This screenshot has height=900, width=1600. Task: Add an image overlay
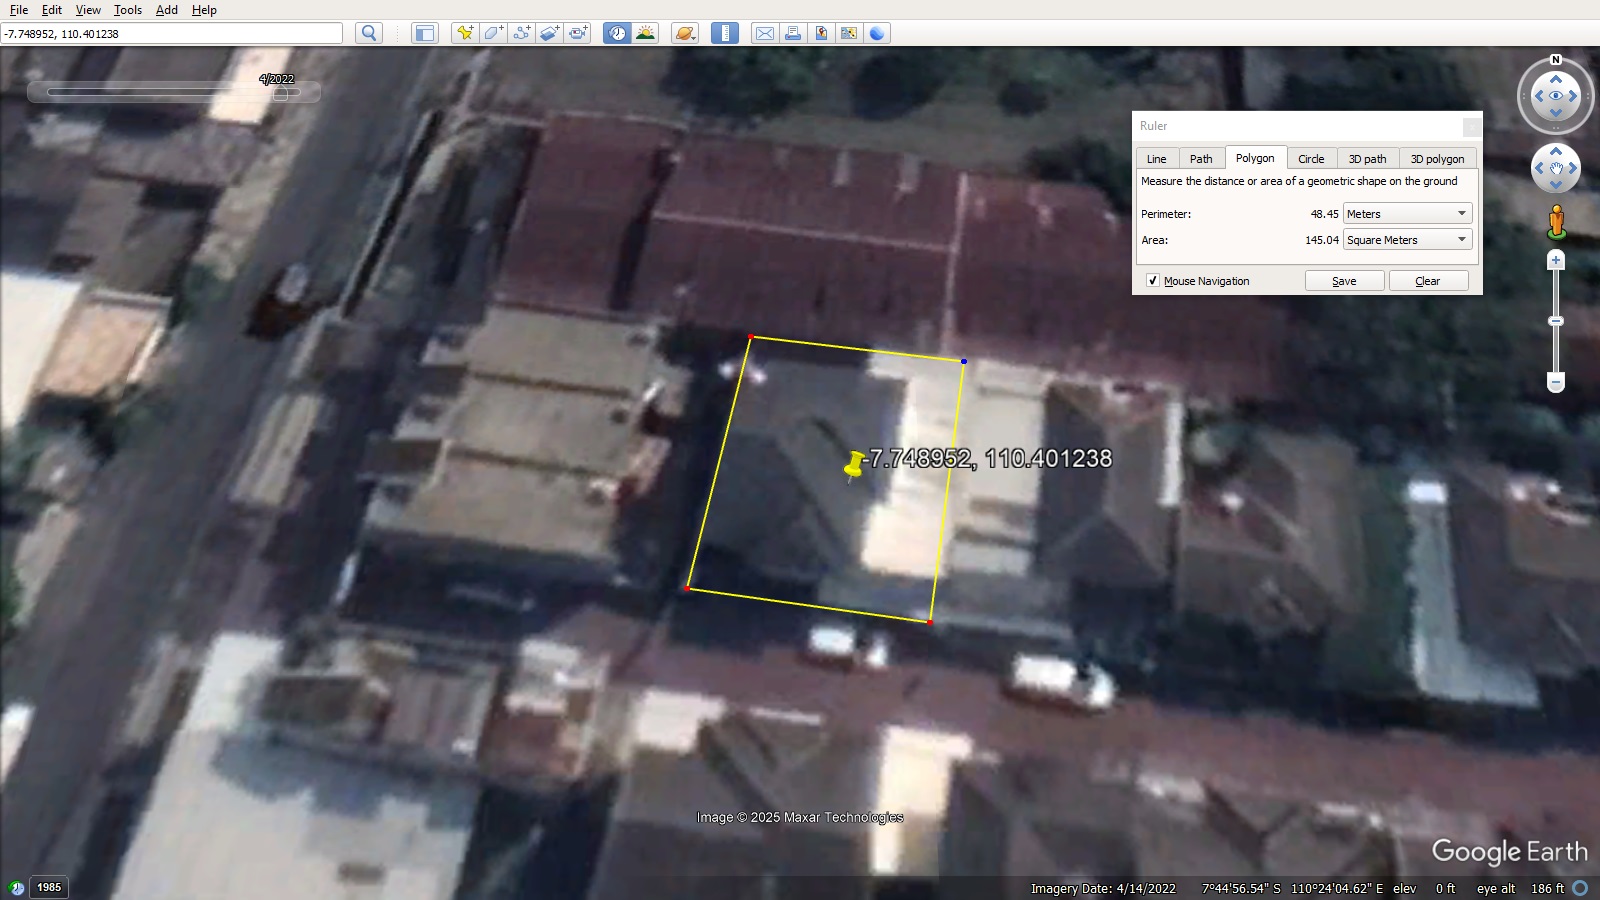pyautogui.click(x=549, y=32)
